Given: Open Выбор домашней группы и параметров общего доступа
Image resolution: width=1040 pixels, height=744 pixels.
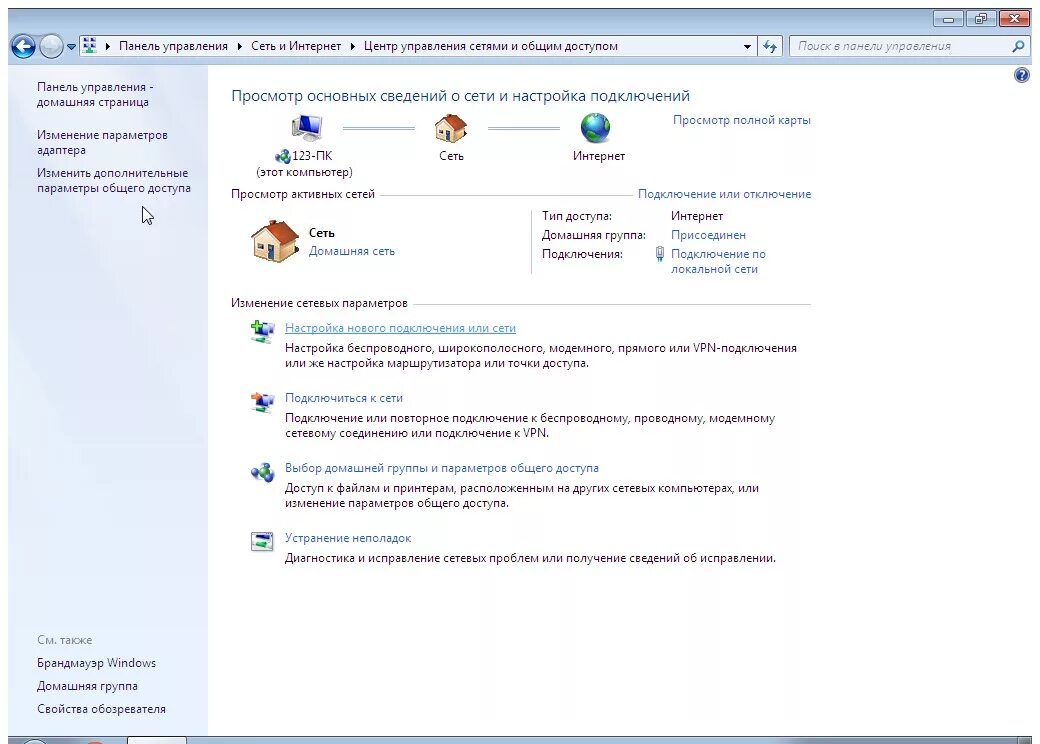Looking at the screenshot, I should (x=442, y=468).
